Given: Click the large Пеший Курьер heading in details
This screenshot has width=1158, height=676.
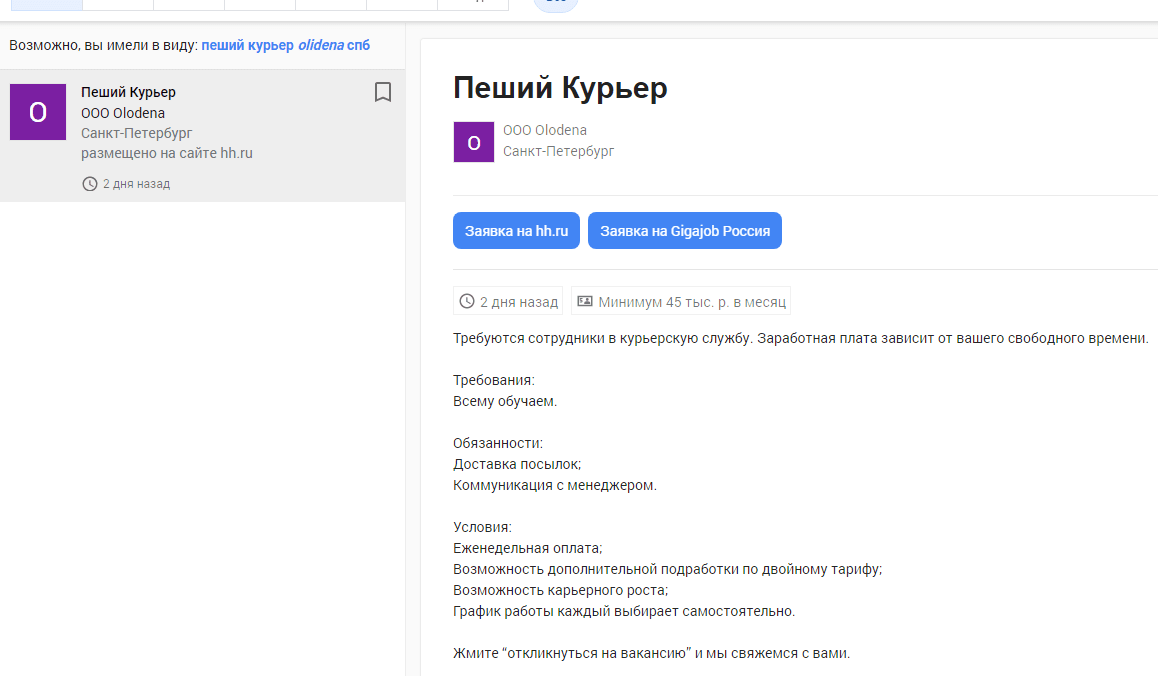Looking at the screenshot, I should coord(560,88).
